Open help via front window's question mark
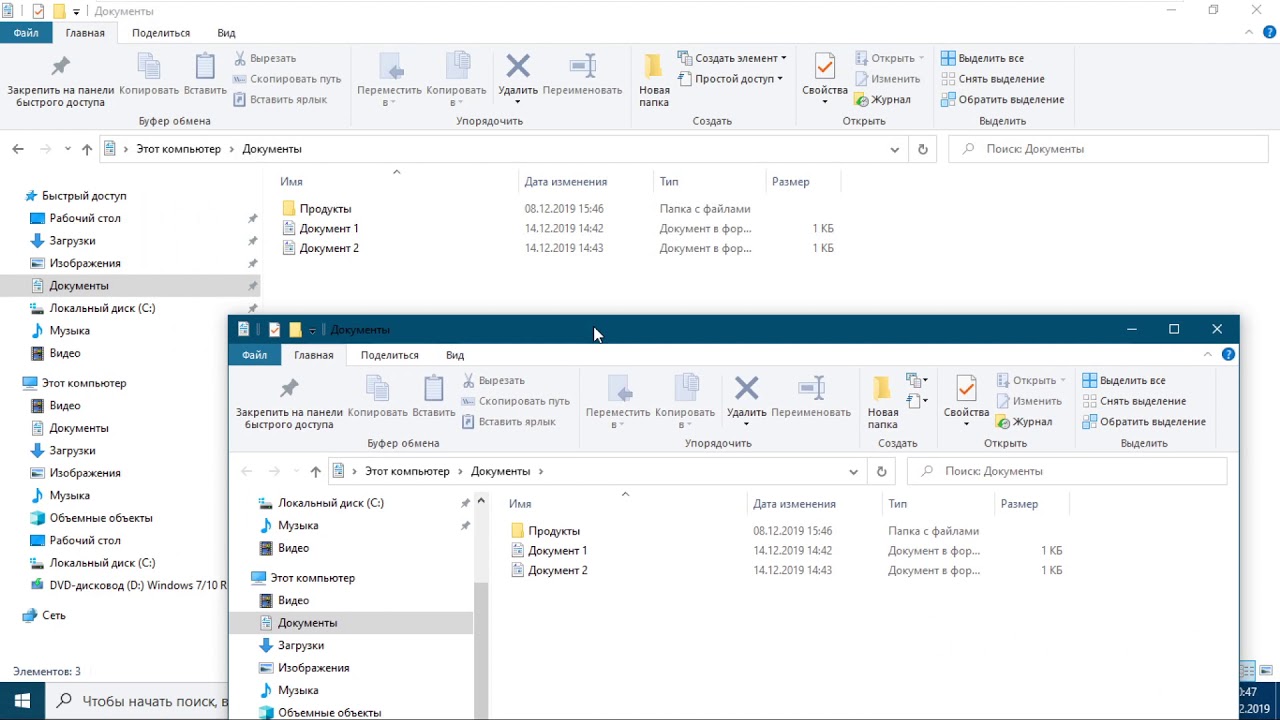This screenshot has height=720, width=1280. coord(1229,355)
